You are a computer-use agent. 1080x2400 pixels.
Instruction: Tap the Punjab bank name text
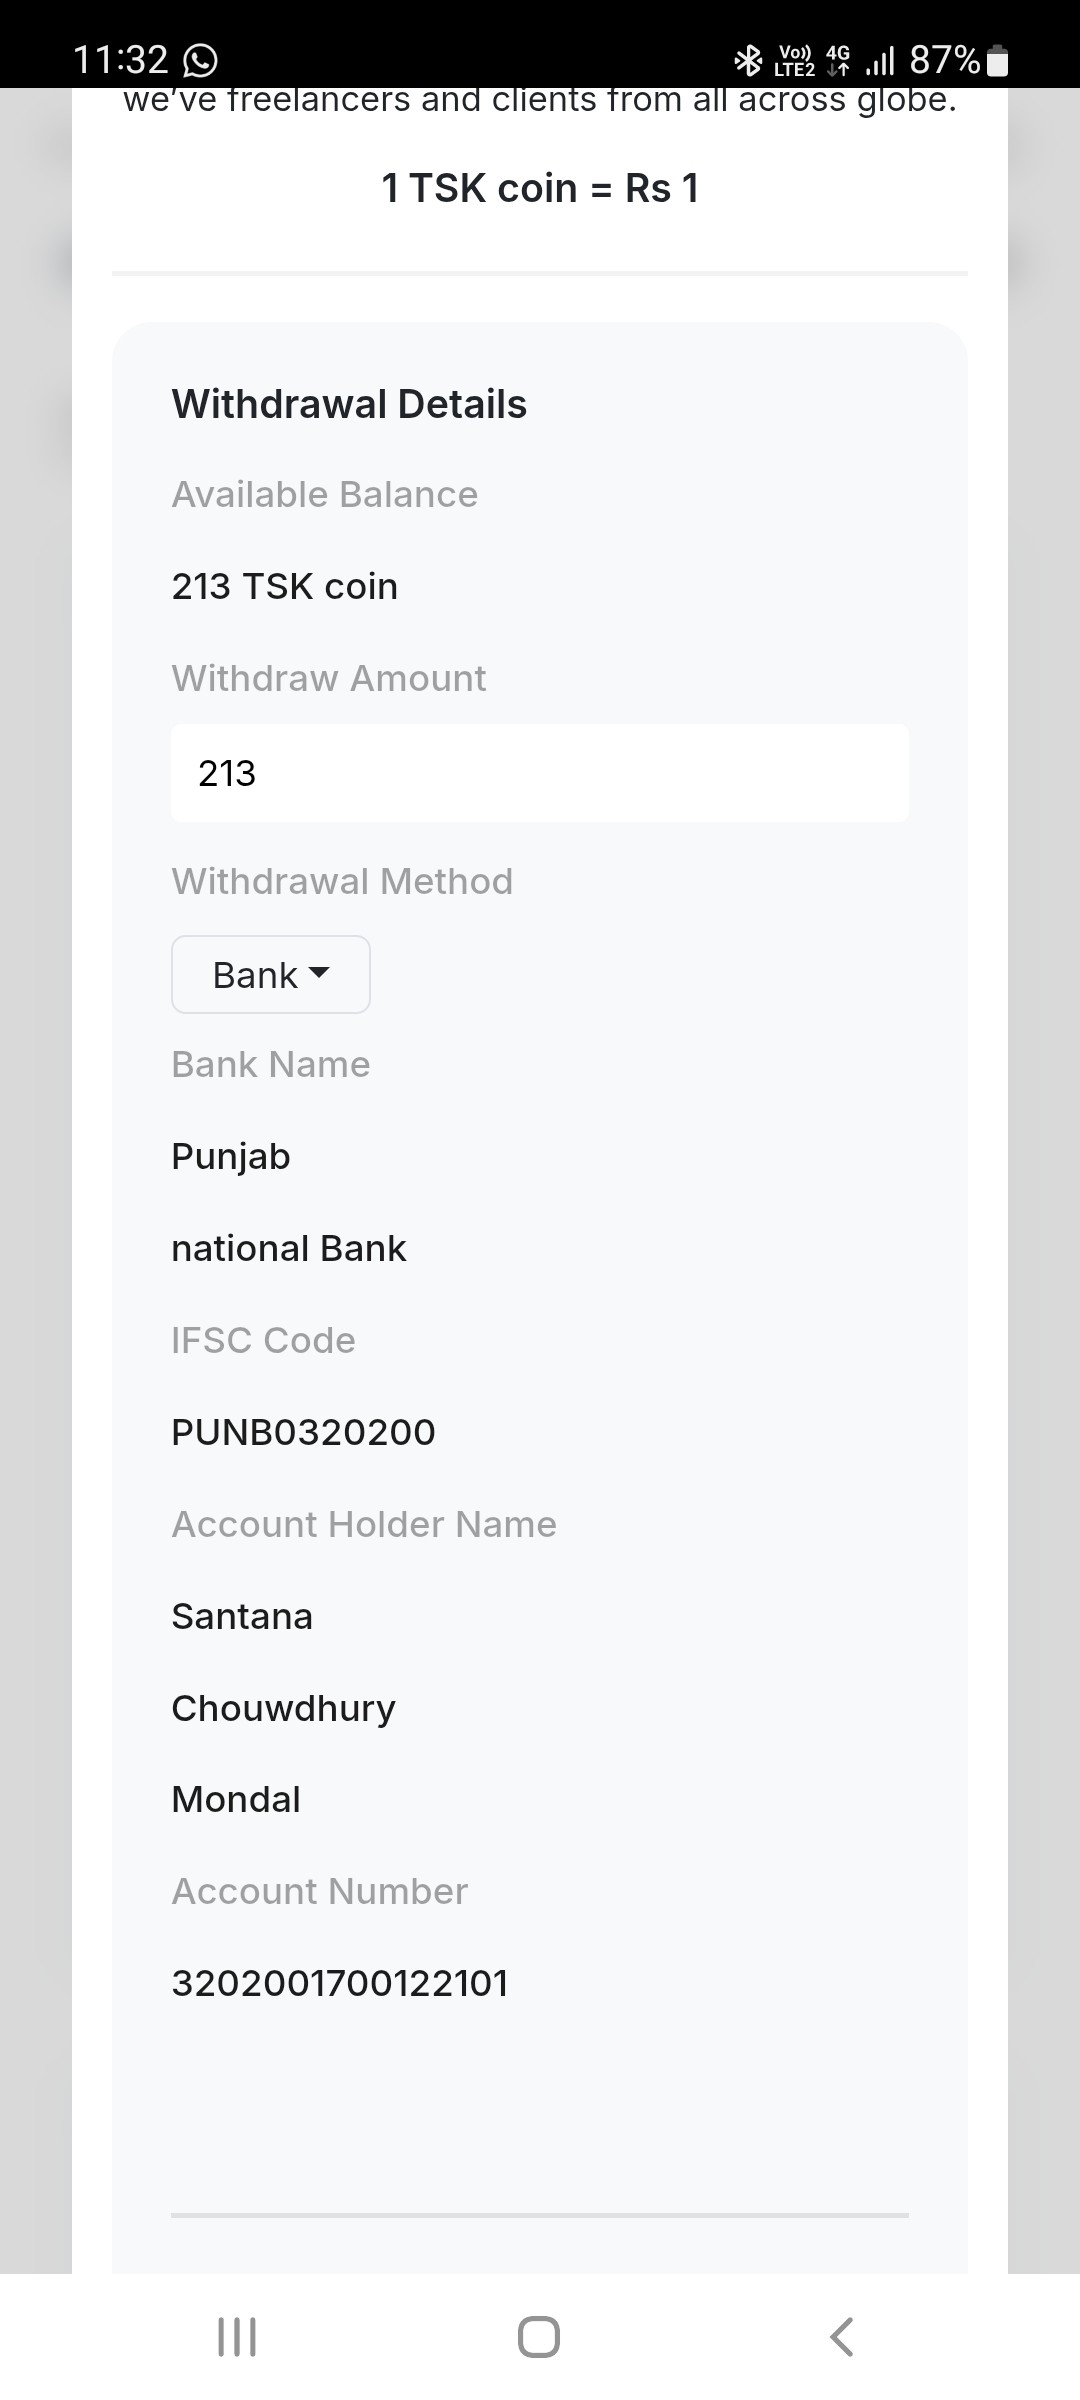[x=231, y=1156]
